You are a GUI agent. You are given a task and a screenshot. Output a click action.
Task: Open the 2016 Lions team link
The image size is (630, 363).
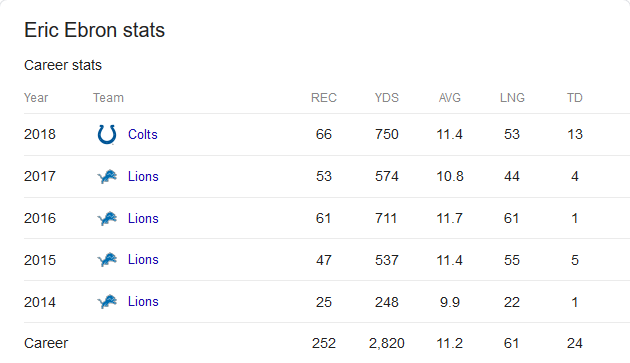[x=143, y=218]
